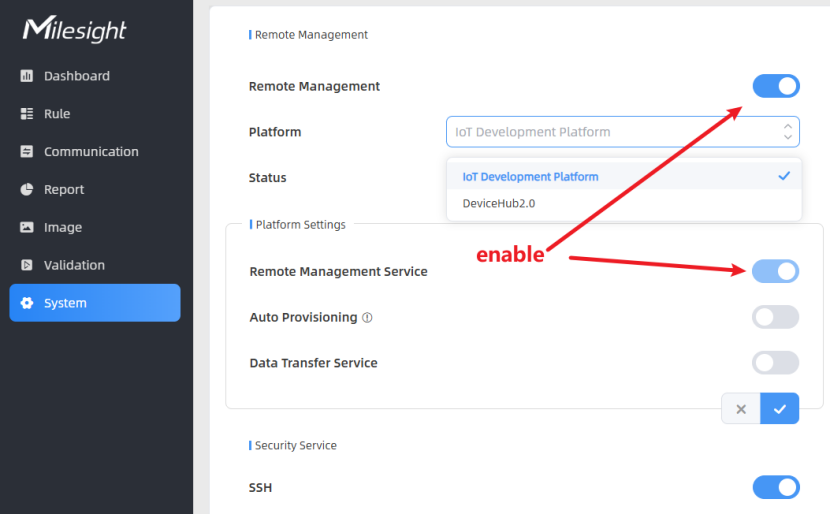This screenshot has height=514, width=831.
Task: Disable the SSH toggle
Action: (x=776, y=488)
